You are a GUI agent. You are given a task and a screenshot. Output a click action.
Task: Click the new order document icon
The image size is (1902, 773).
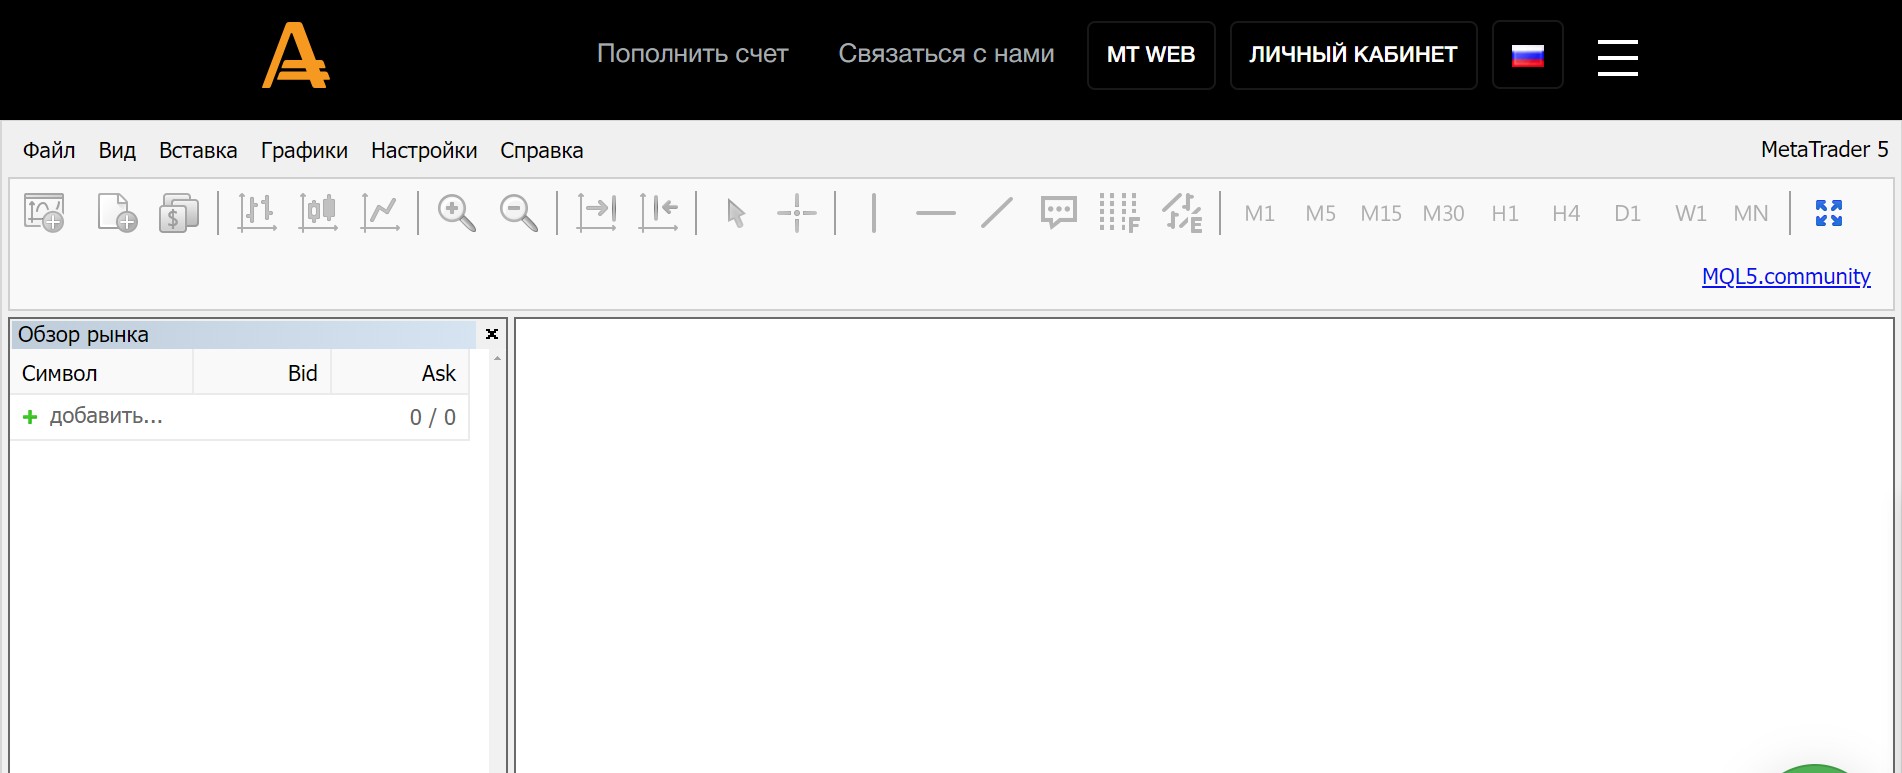tap(117, 212)
